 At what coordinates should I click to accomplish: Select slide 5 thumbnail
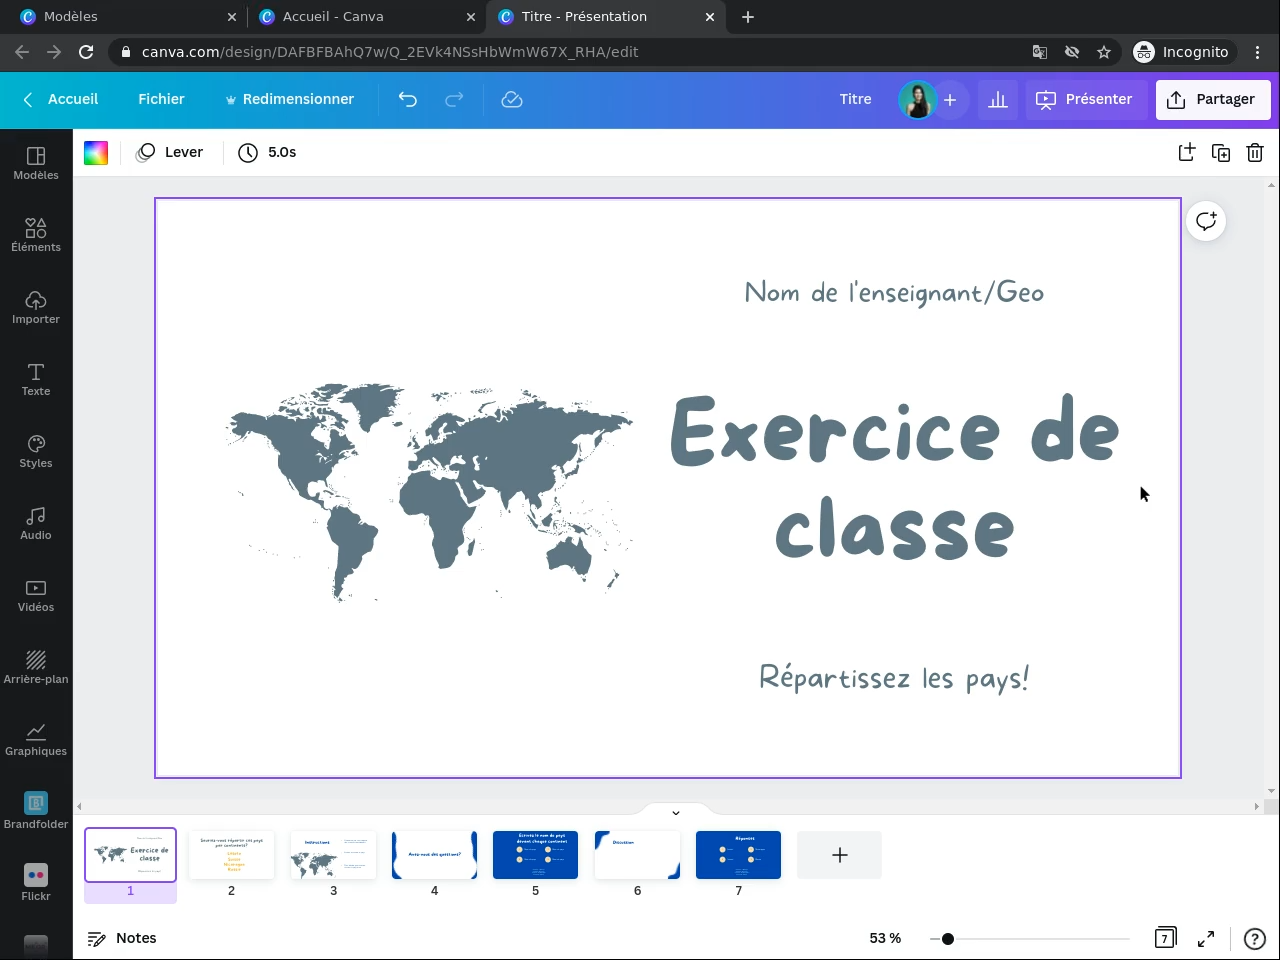click(x=535, y=855)
